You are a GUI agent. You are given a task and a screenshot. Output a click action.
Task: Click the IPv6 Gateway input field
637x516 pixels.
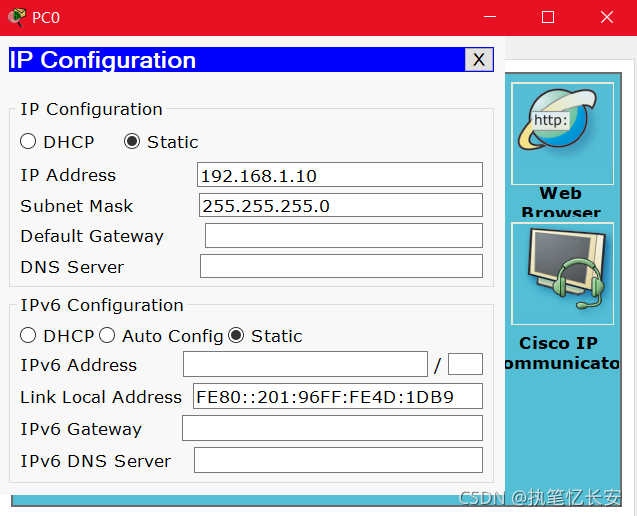[332, 428]
